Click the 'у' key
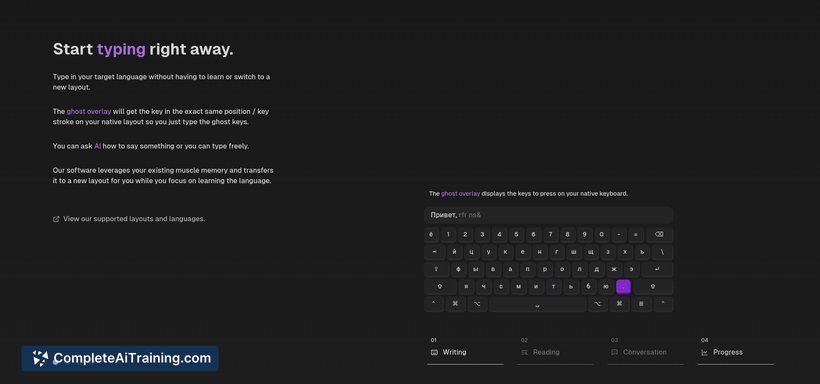820x384 pixels. (488, 252)
